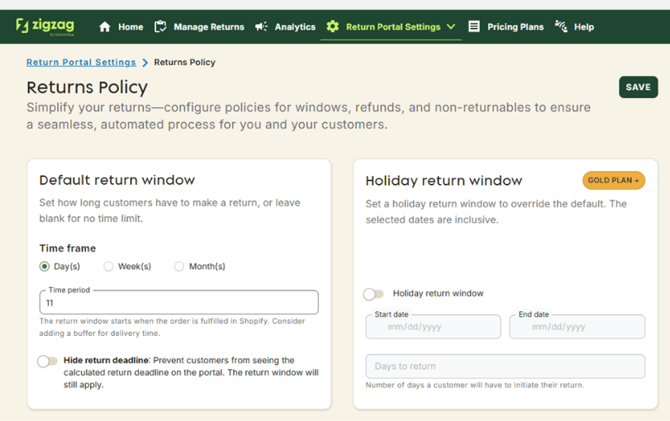Click the Help icon in navbar

pos(561,27)
